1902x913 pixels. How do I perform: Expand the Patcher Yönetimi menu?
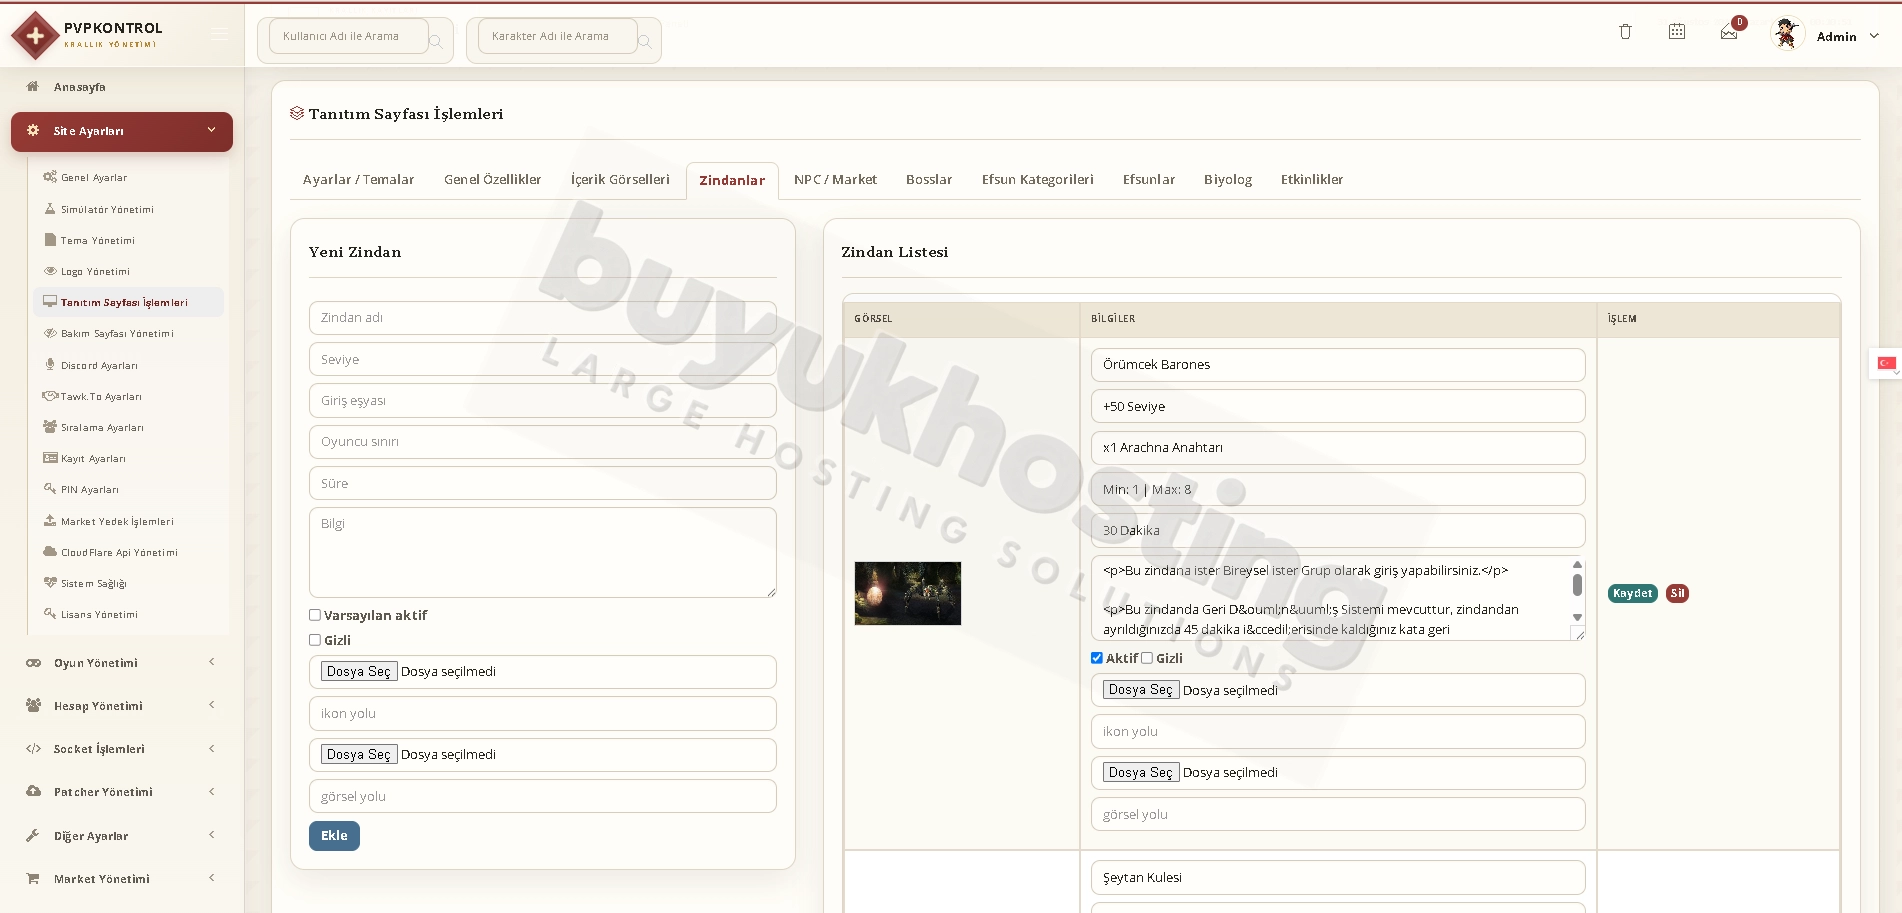pos(122,791)
